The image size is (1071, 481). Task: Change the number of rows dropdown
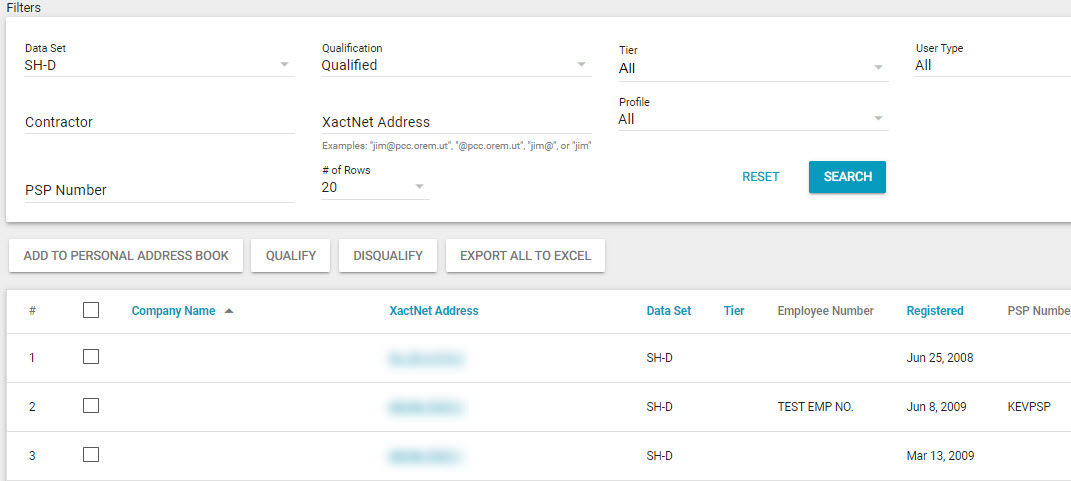(x=375, y=187)
